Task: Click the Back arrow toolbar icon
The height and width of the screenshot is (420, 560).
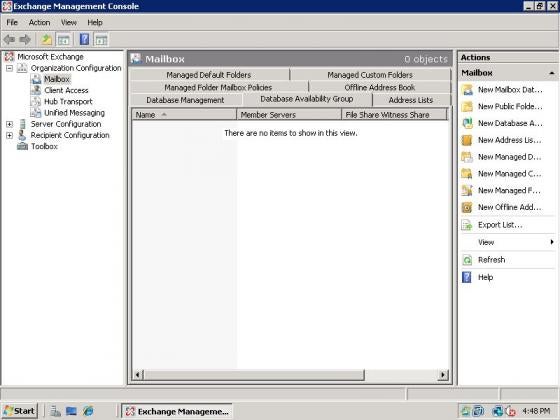Action: coord(9,40)
